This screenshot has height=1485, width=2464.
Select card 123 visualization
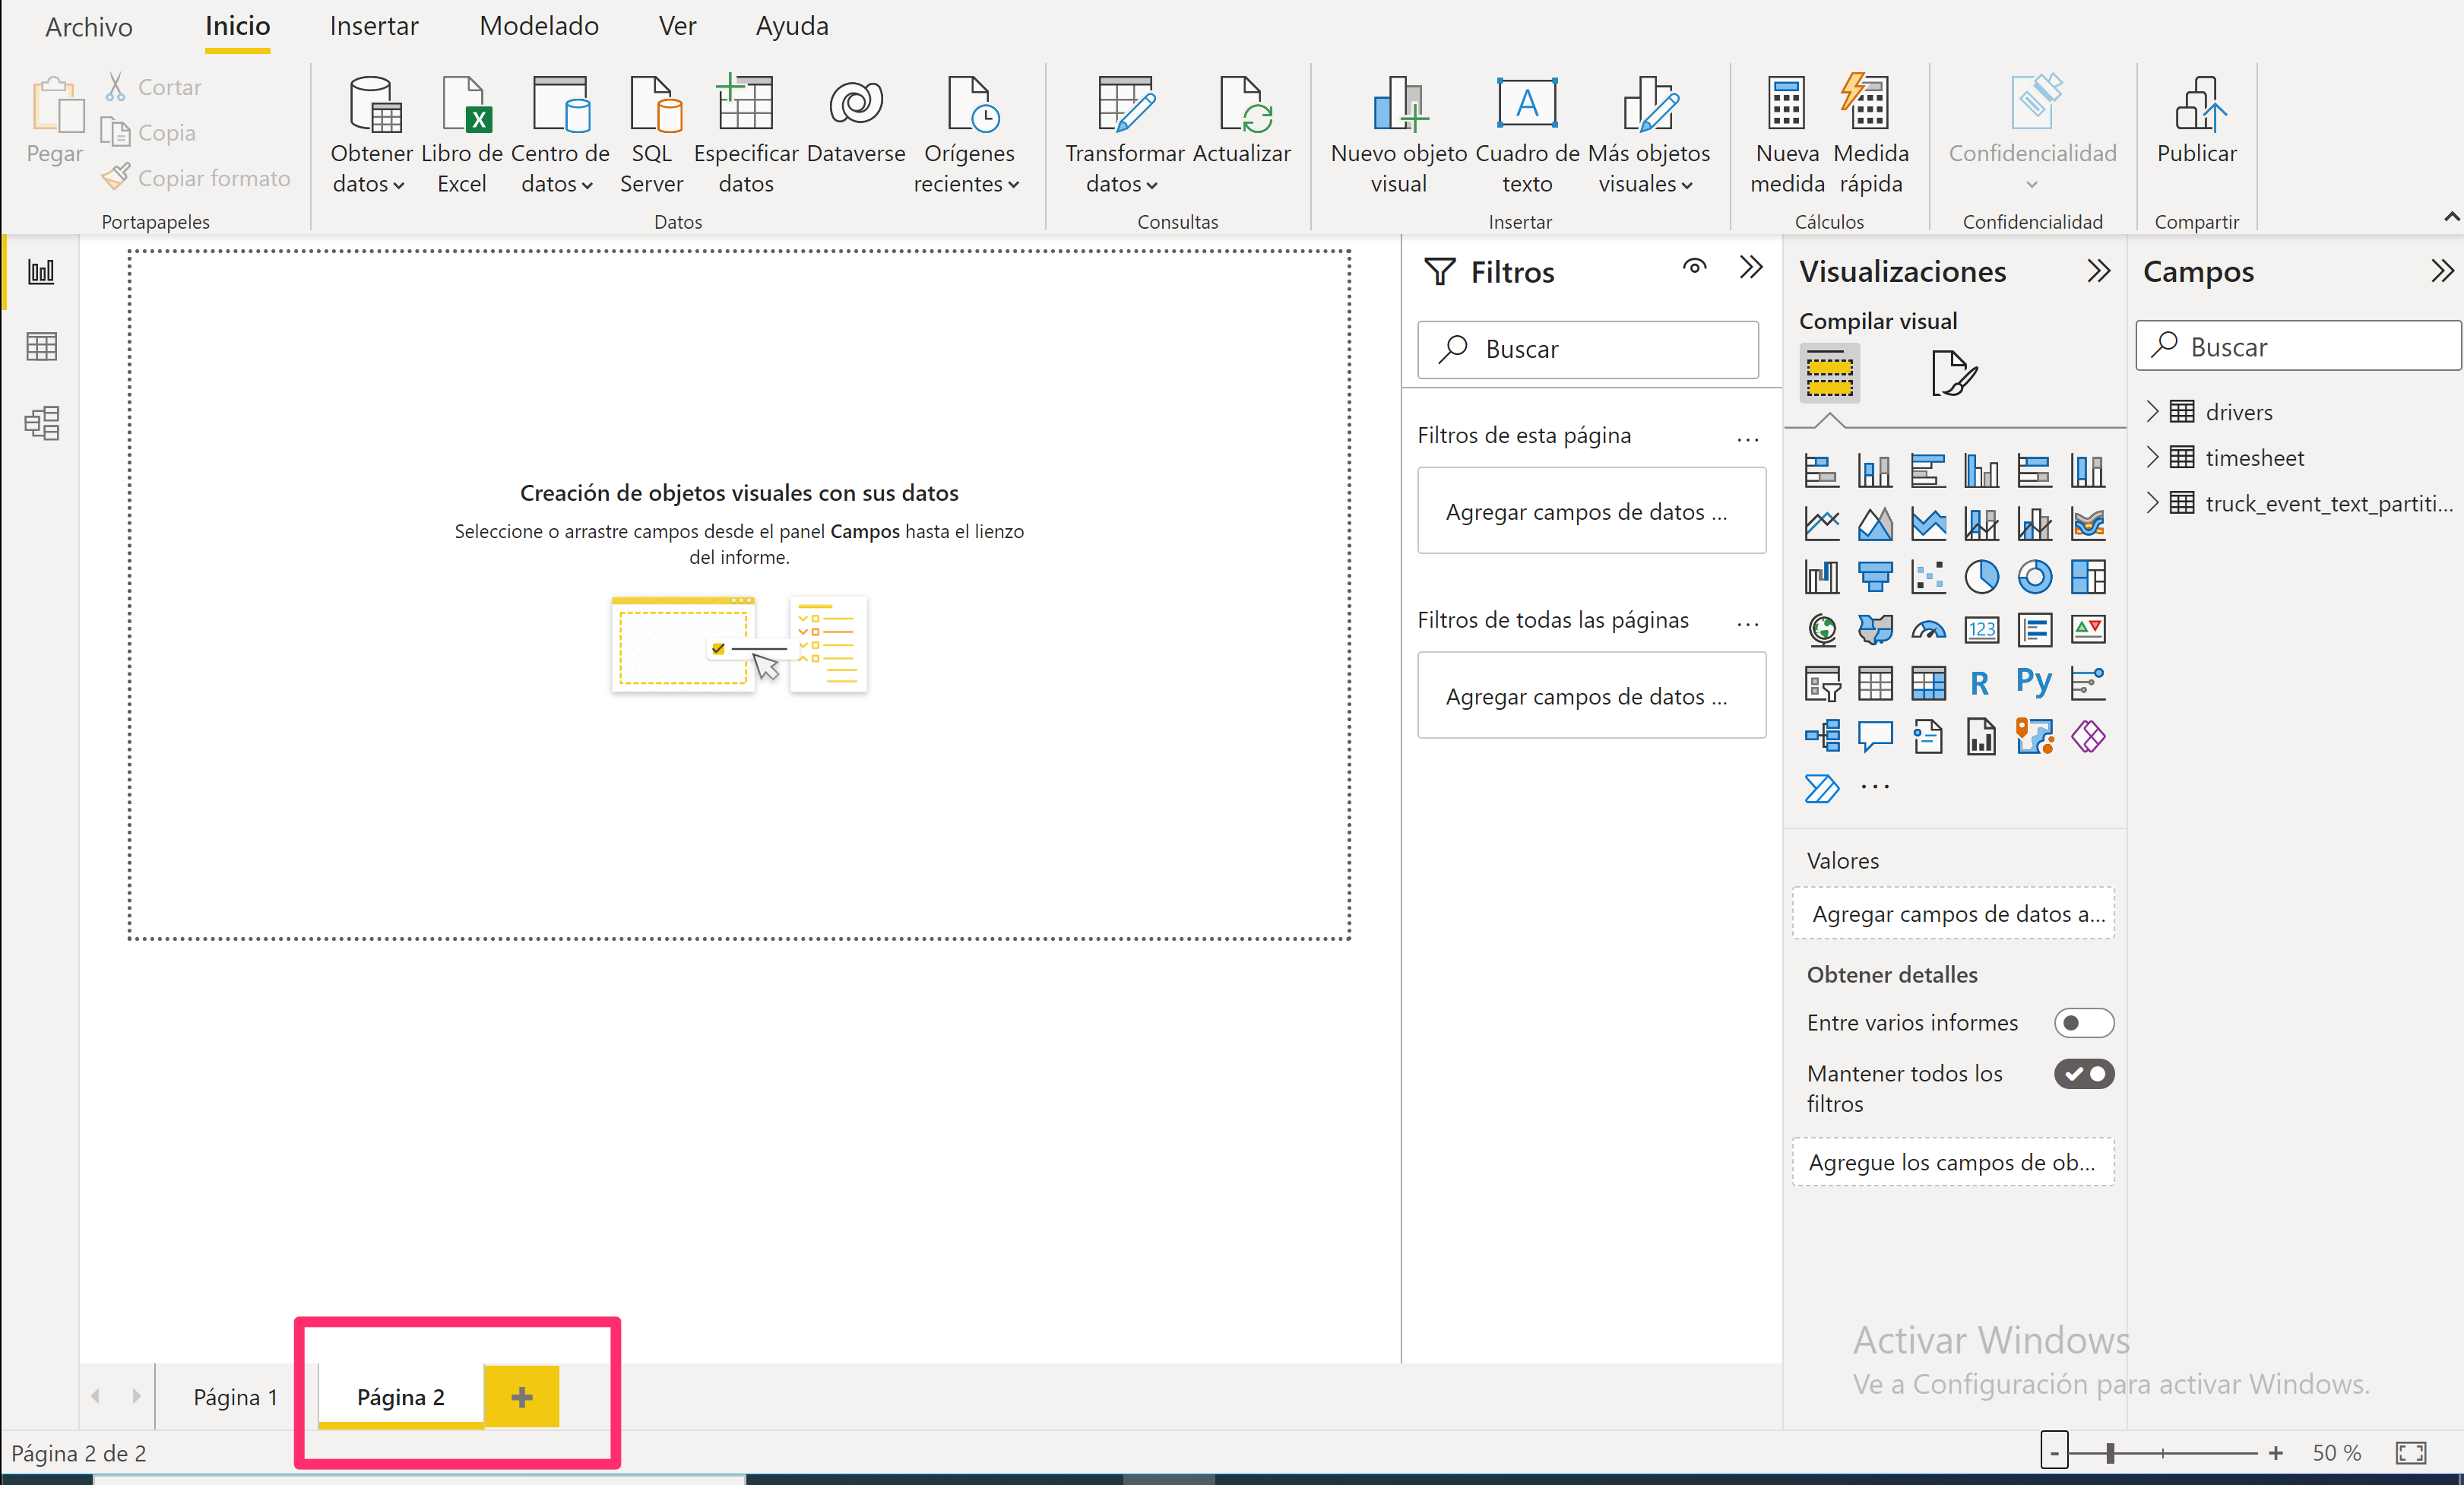click(x=1981, y=630)
